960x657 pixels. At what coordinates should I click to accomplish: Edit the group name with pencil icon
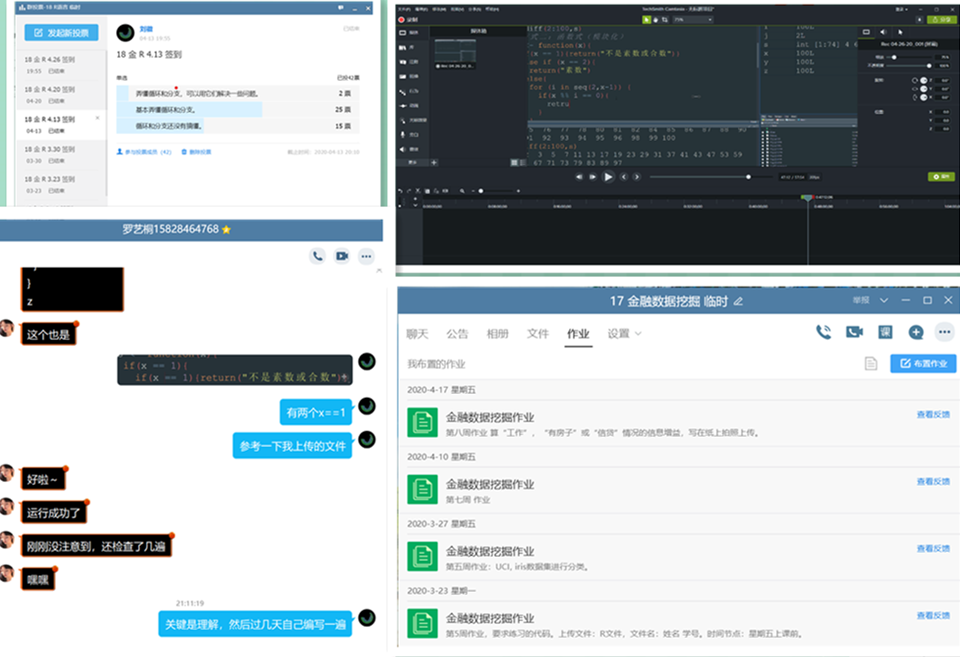[738, 301]
